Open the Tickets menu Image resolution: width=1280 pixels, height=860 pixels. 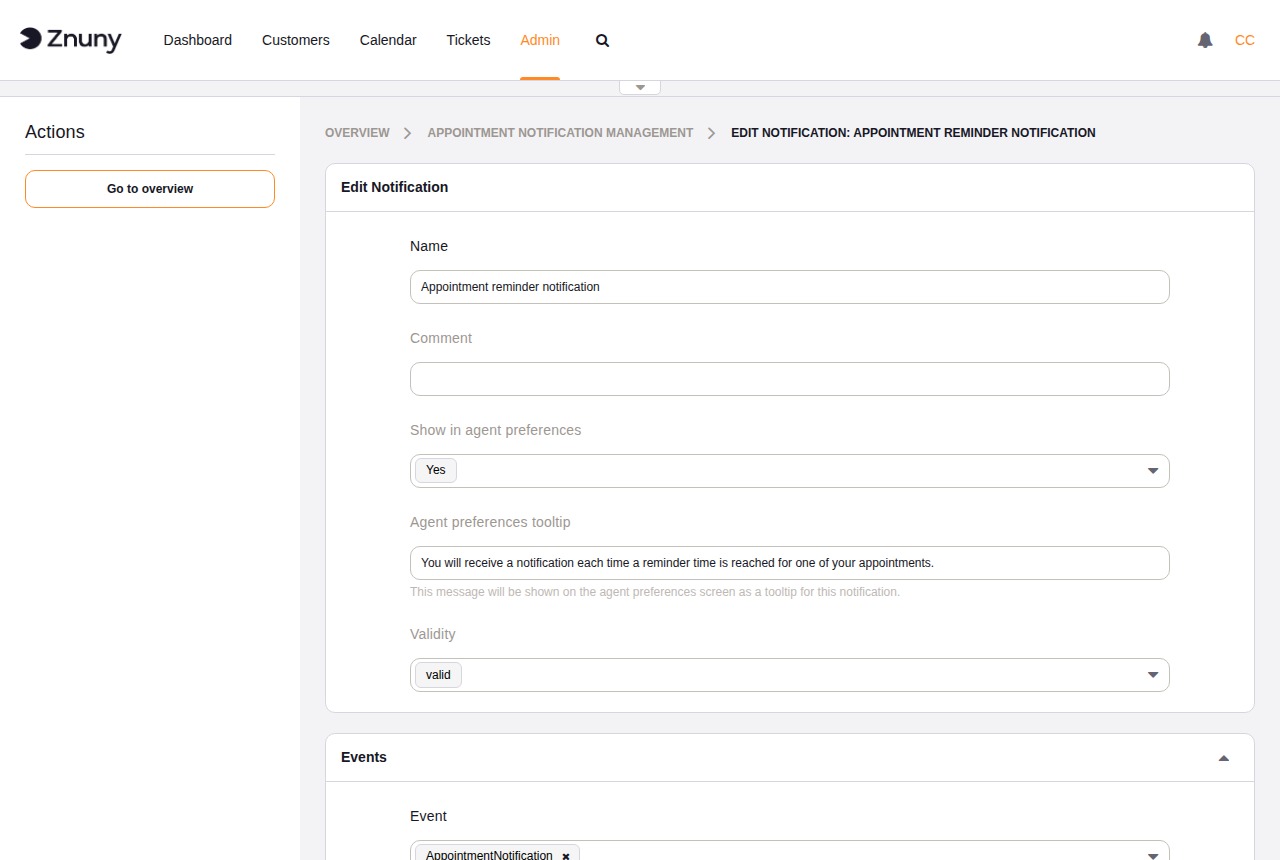click(468, 40)
